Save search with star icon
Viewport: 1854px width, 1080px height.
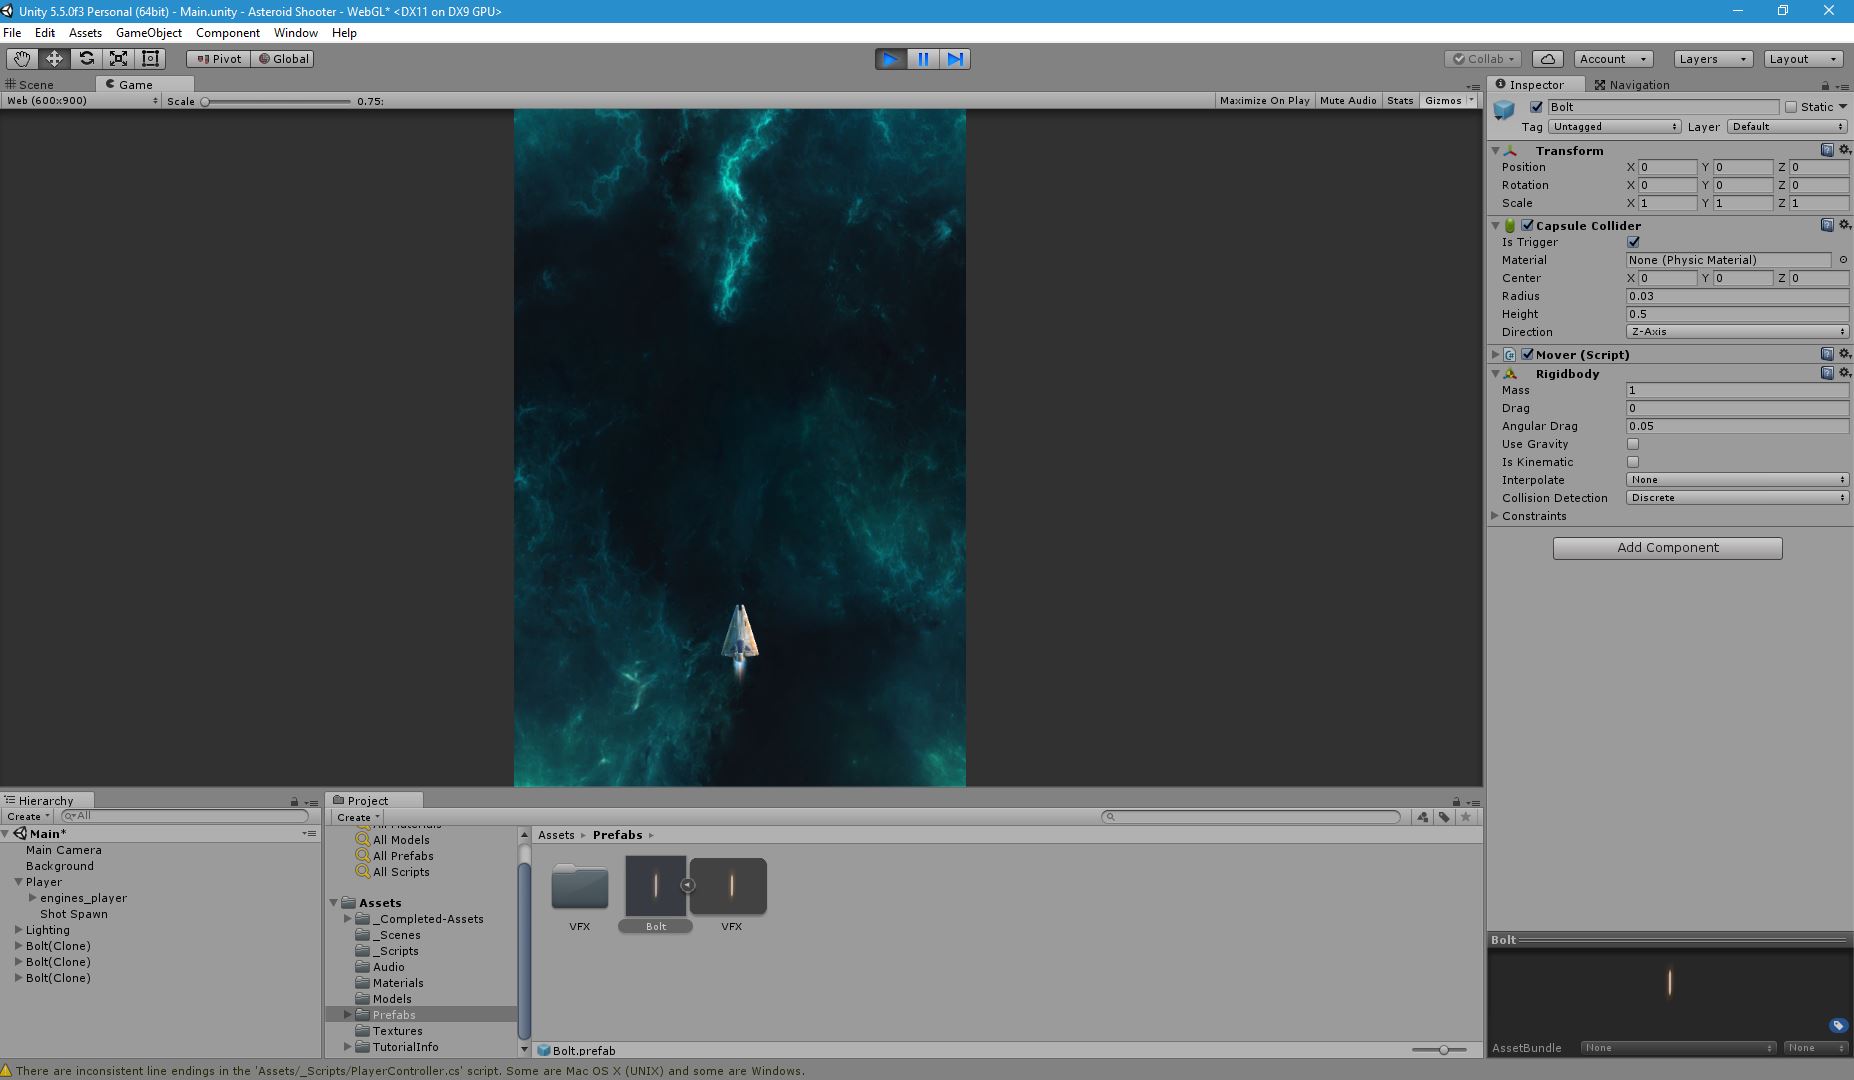[1466, 817]
